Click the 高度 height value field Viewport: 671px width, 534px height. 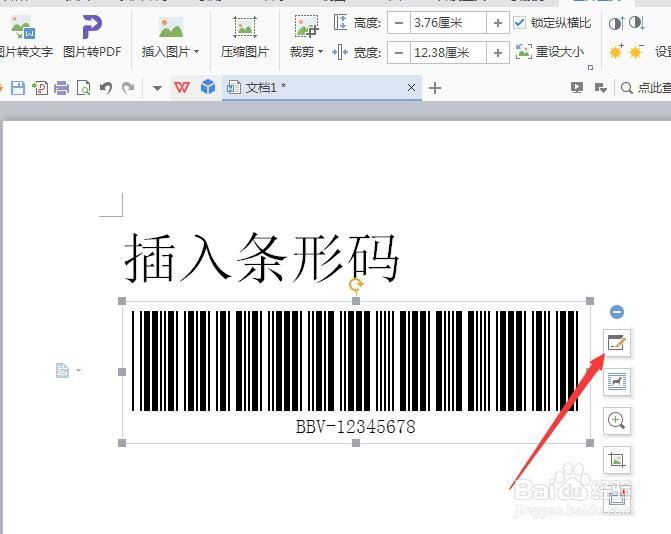point(448,23)
